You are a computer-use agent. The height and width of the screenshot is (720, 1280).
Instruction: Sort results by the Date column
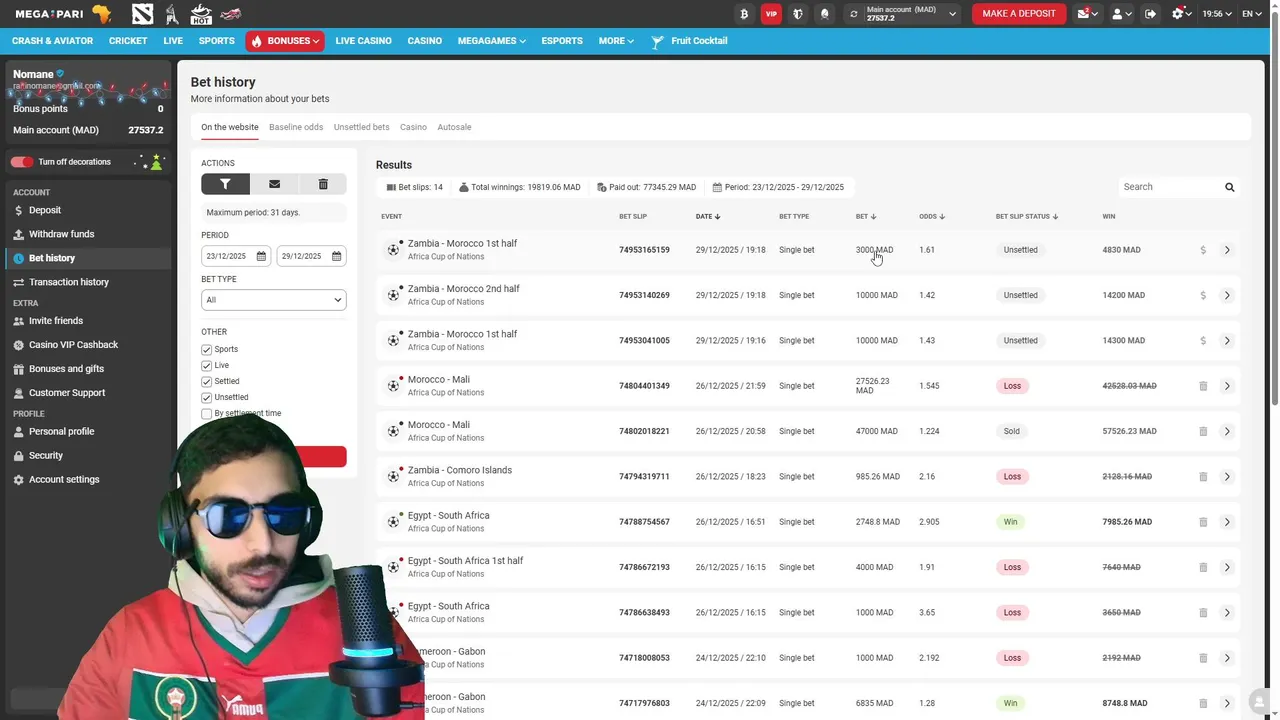708,216
